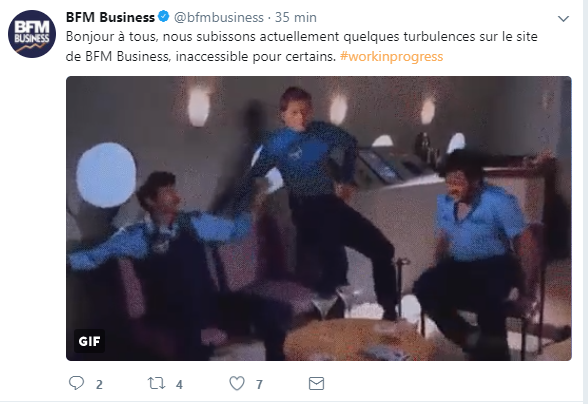
Task: Send tweet via the envelope message icon
Action: coord(316,383)
